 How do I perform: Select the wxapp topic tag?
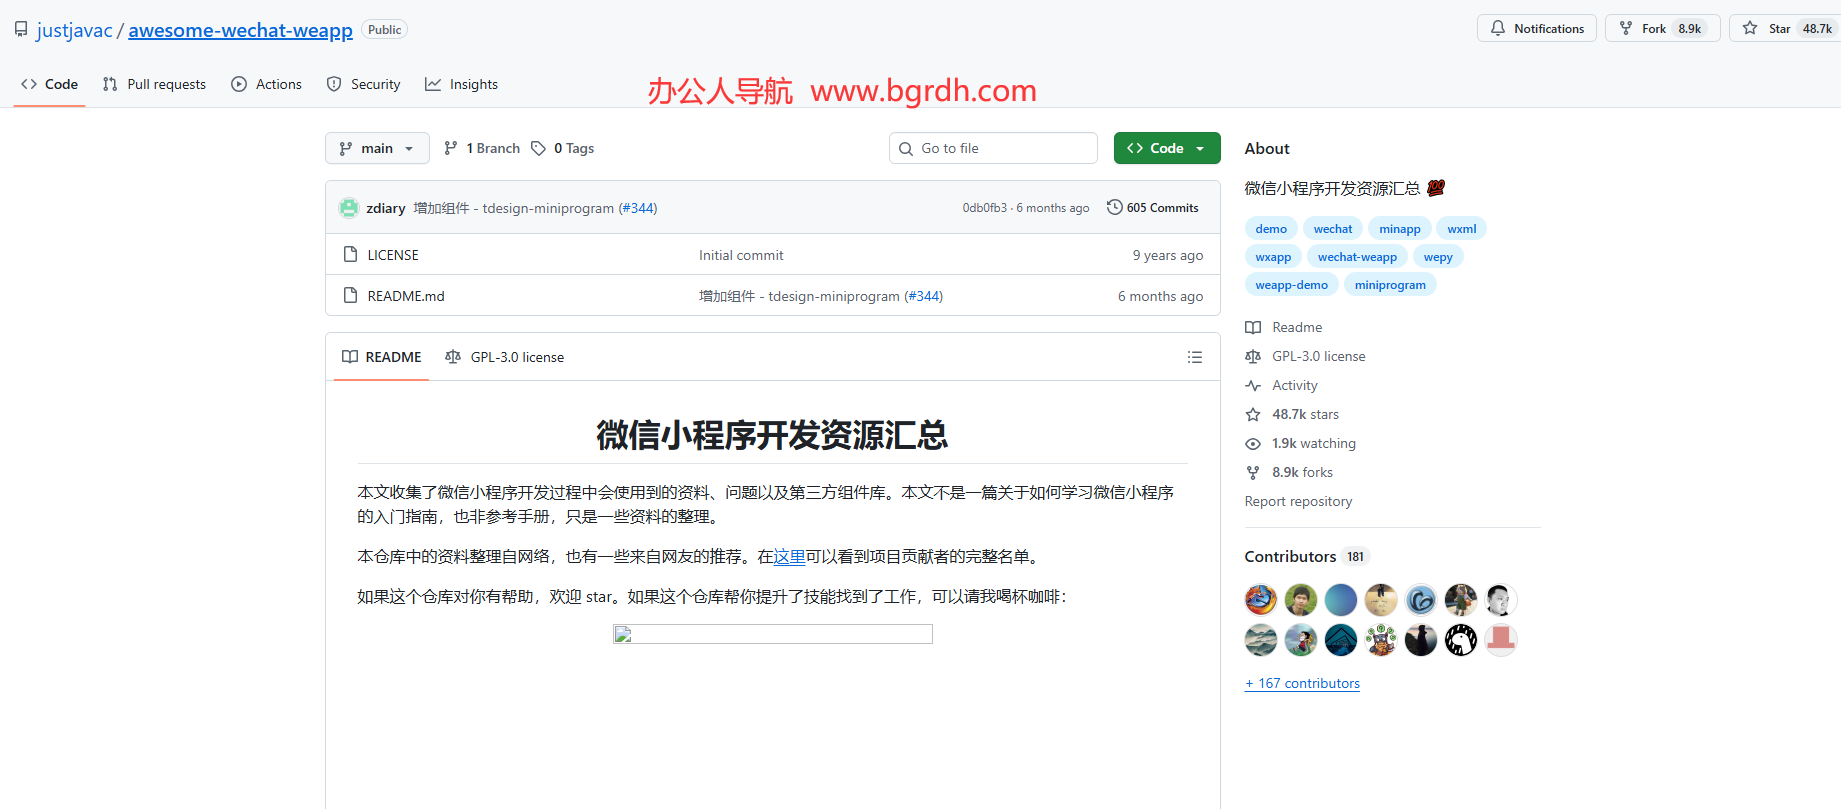[1274, 257]
